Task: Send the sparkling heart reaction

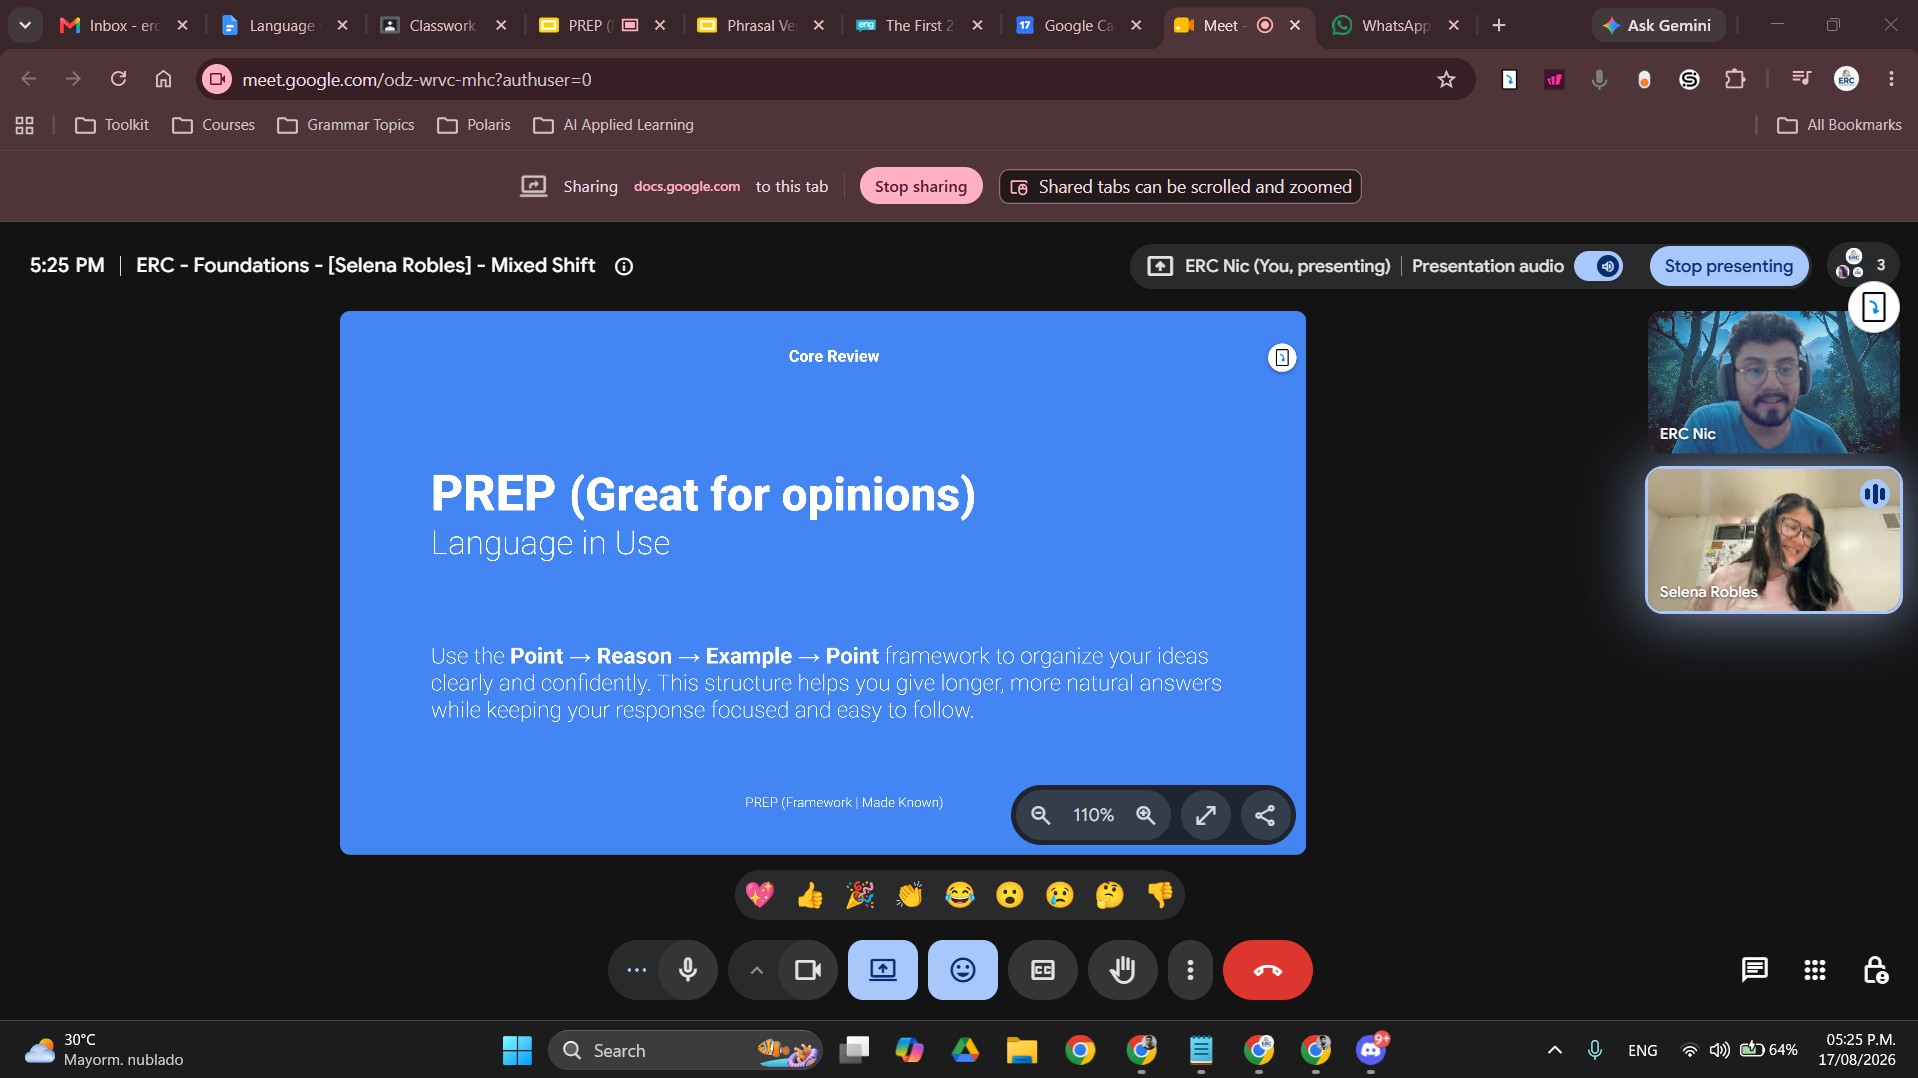Action: click(x=760, y=895)
